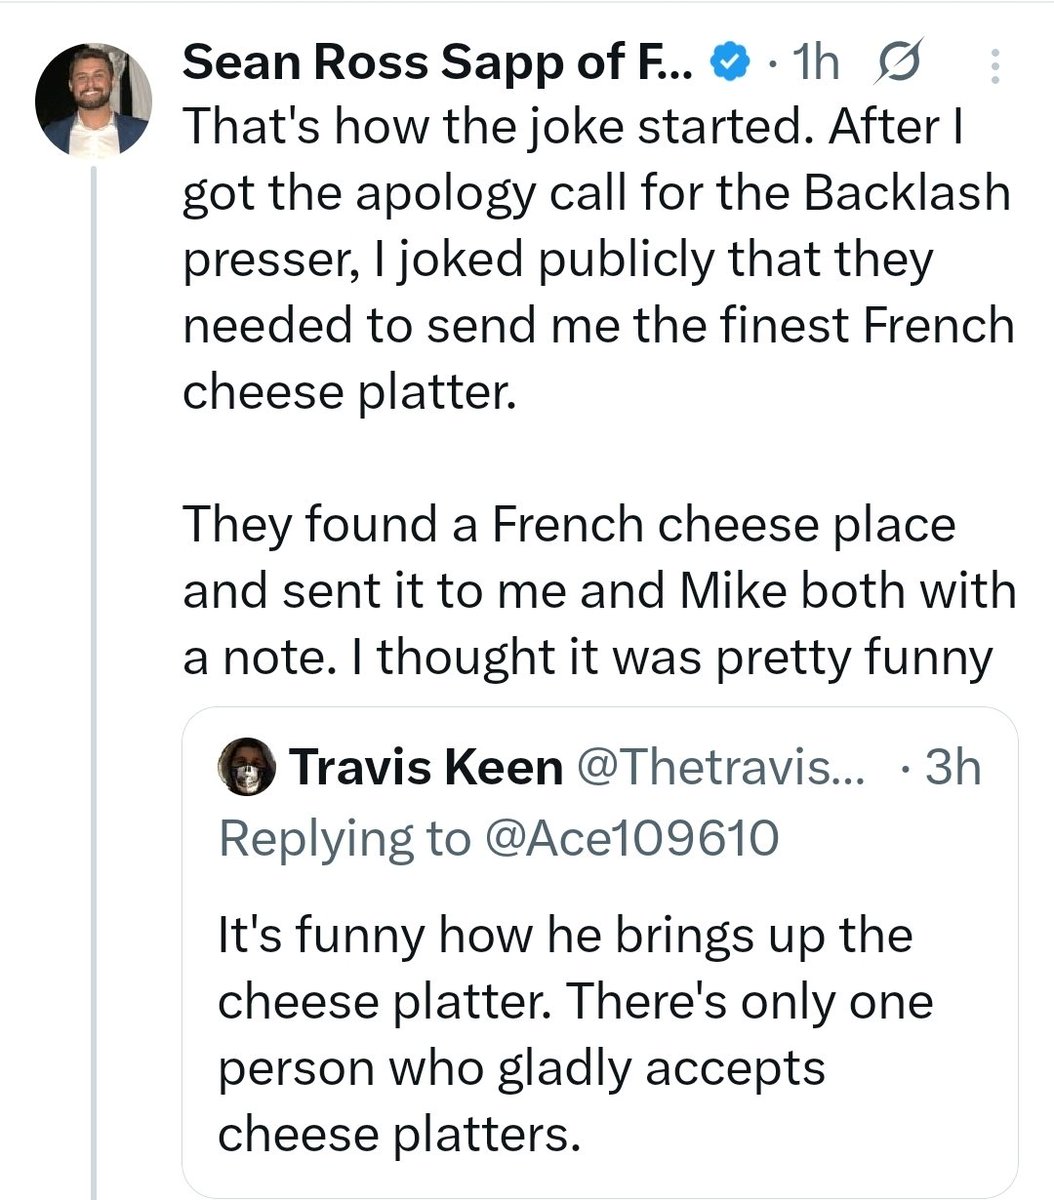
Task: Click the '3h' quoted post timestamp
Action: (x=953, y=768)
